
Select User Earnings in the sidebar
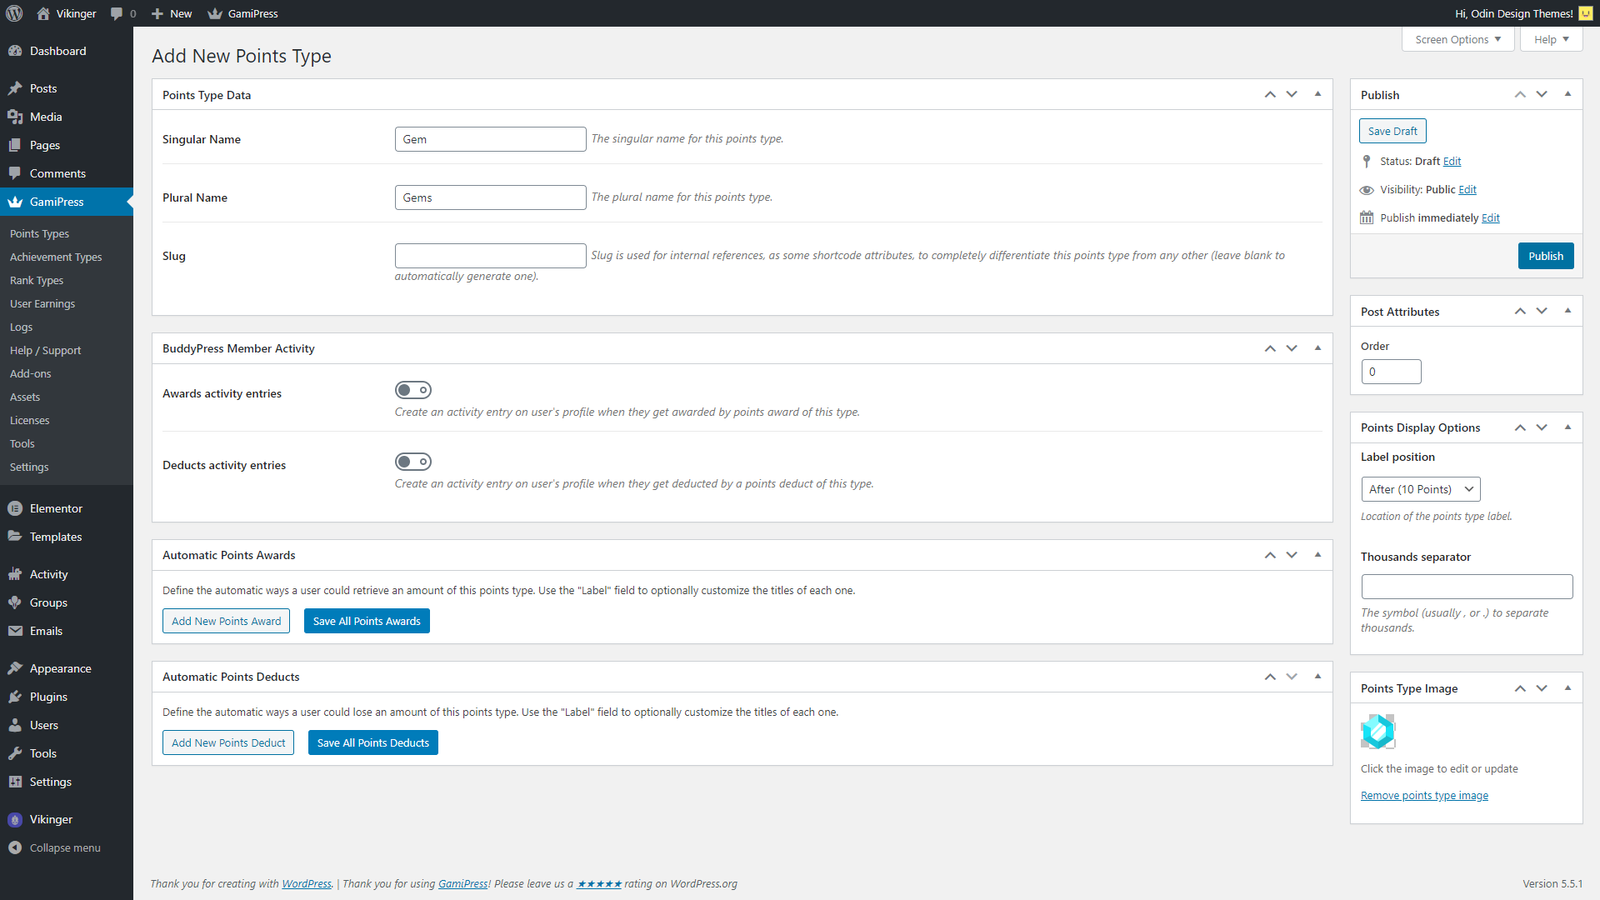click(x=42, y=303)
